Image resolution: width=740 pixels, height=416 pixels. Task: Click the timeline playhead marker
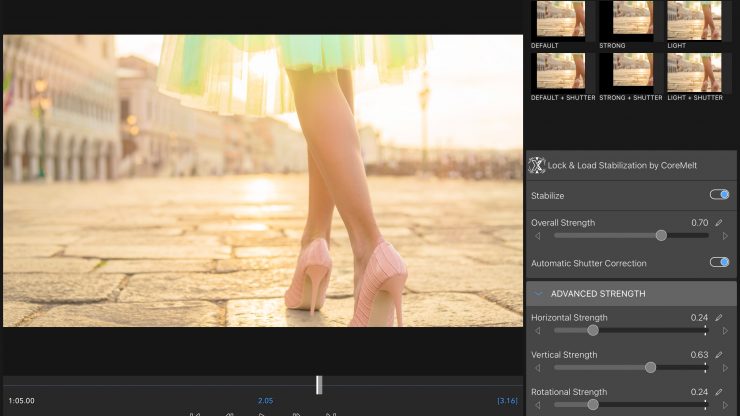click(x=319, y=385)
